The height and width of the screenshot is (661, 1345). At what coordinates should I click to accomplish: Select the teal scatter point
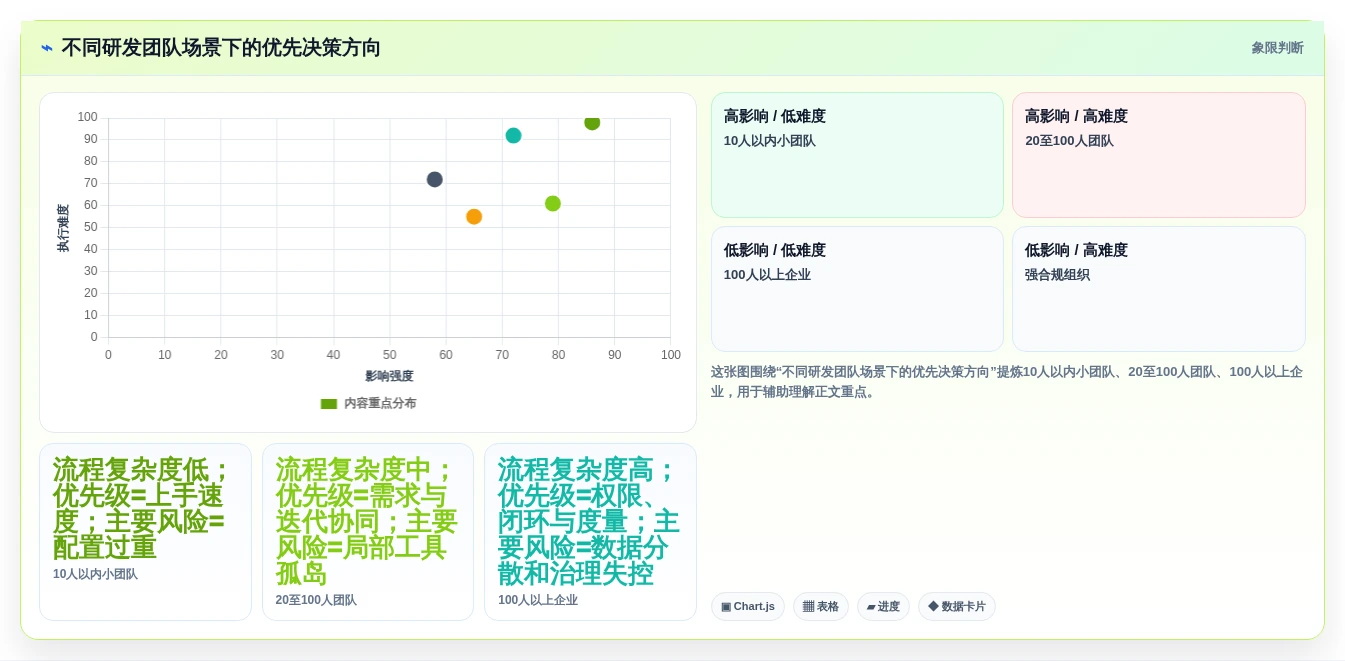[x=513, y=136]
